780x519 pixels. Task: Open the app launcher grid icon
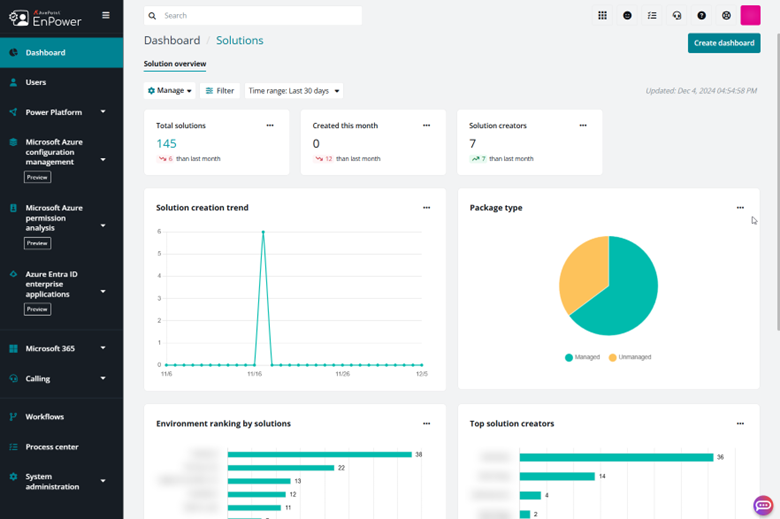(x=602, y=15)
